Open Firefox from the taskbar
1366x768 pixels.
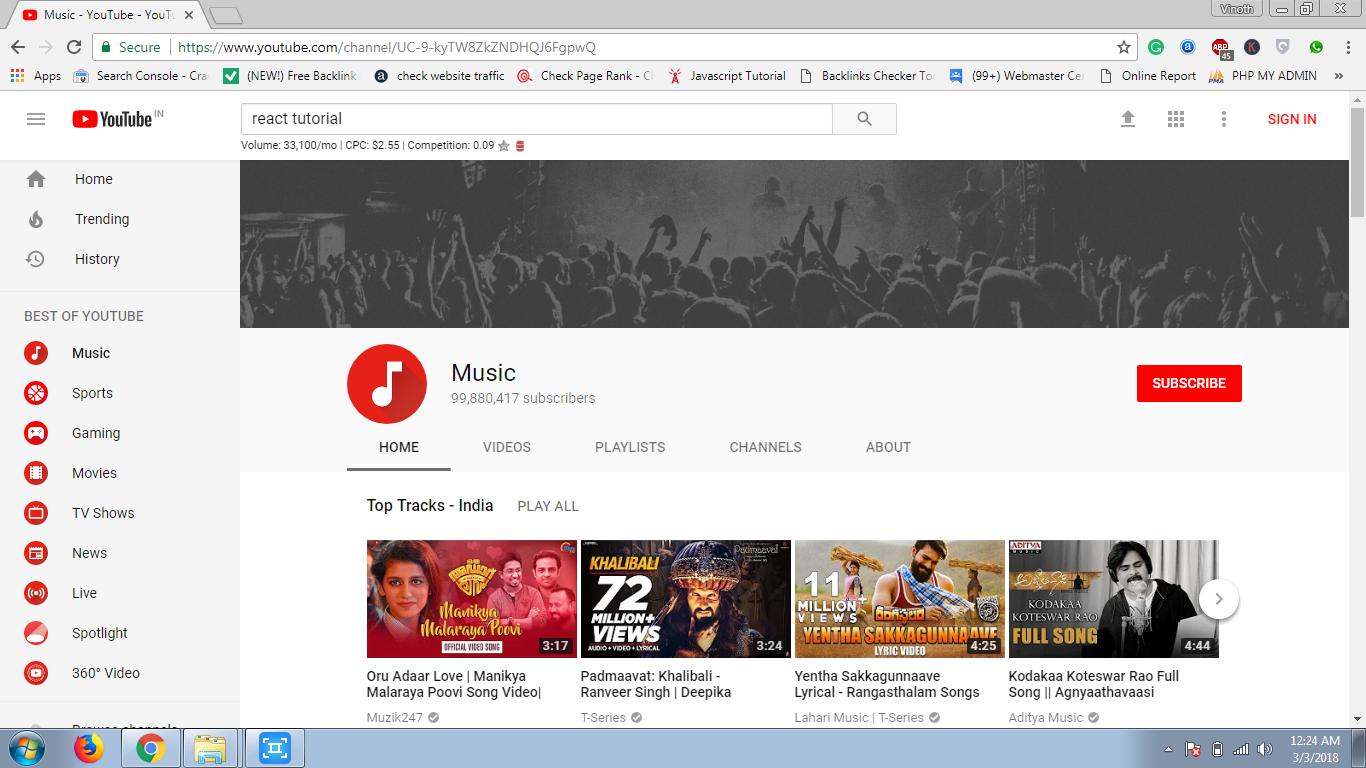(89, 748)
